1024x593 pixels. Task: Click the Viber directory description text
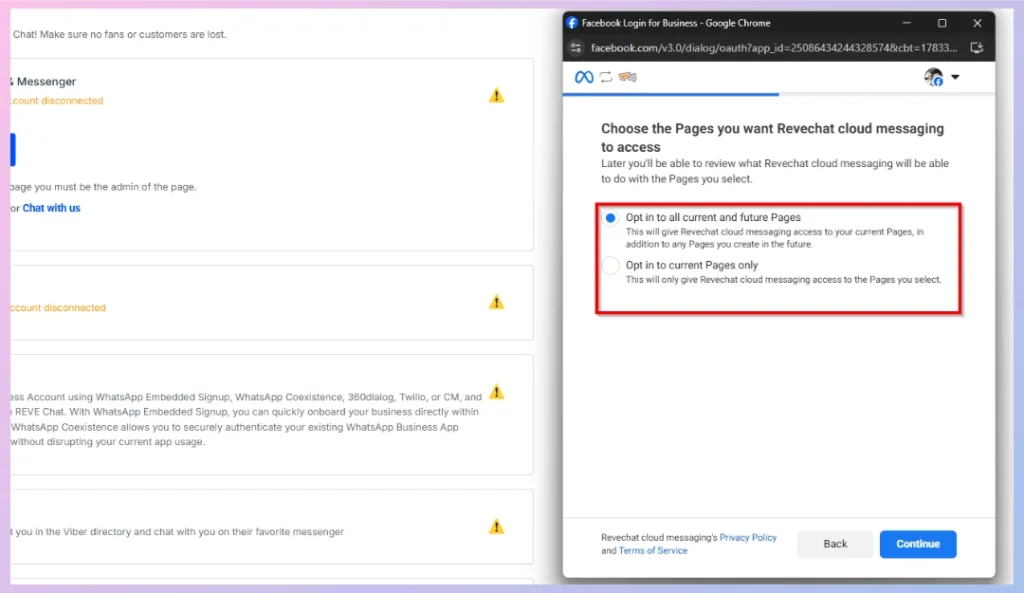click(177, 532)
